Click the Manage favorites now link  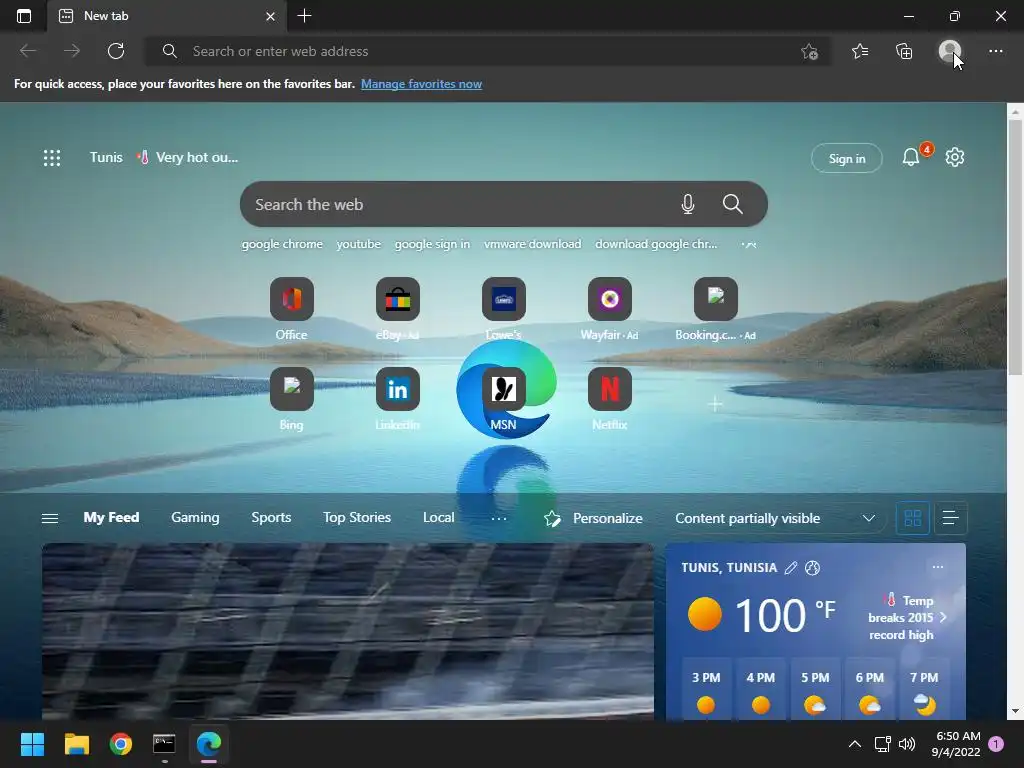(421, 84)
